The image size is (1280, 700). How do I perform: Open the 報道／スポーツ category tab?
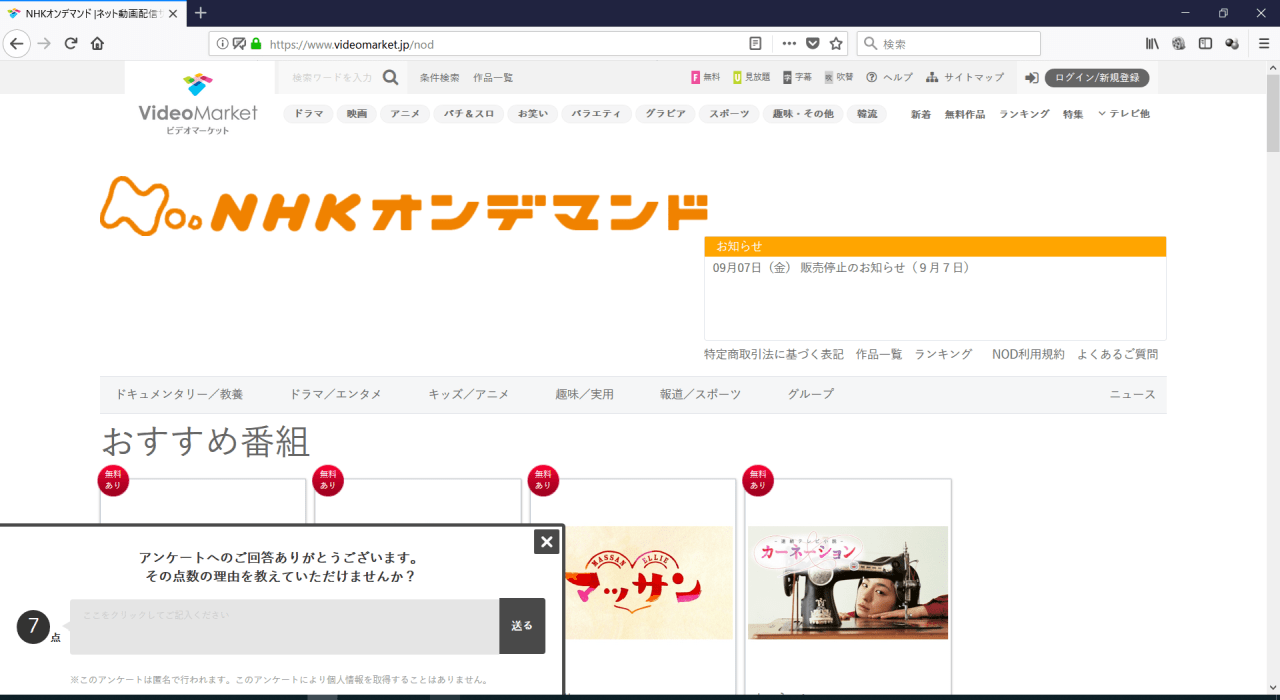[701, 395]
